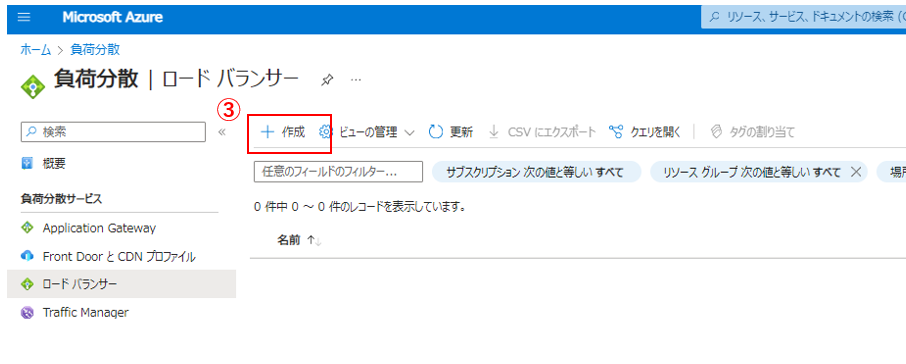
Task: Focus the global resource search box
Action: (x=804, y=17)
